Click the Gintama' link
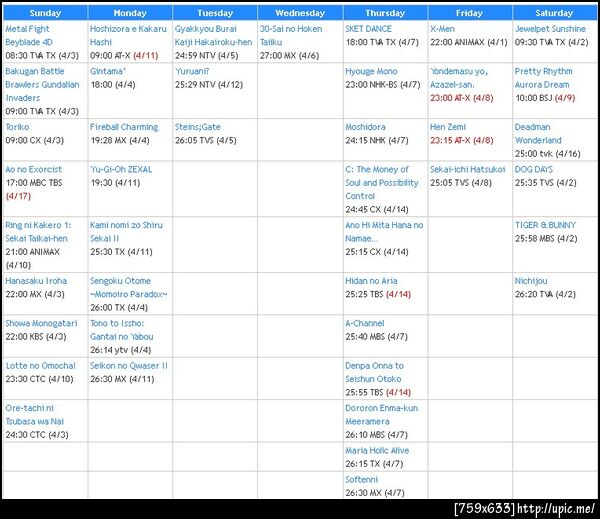 click(108, 71)
